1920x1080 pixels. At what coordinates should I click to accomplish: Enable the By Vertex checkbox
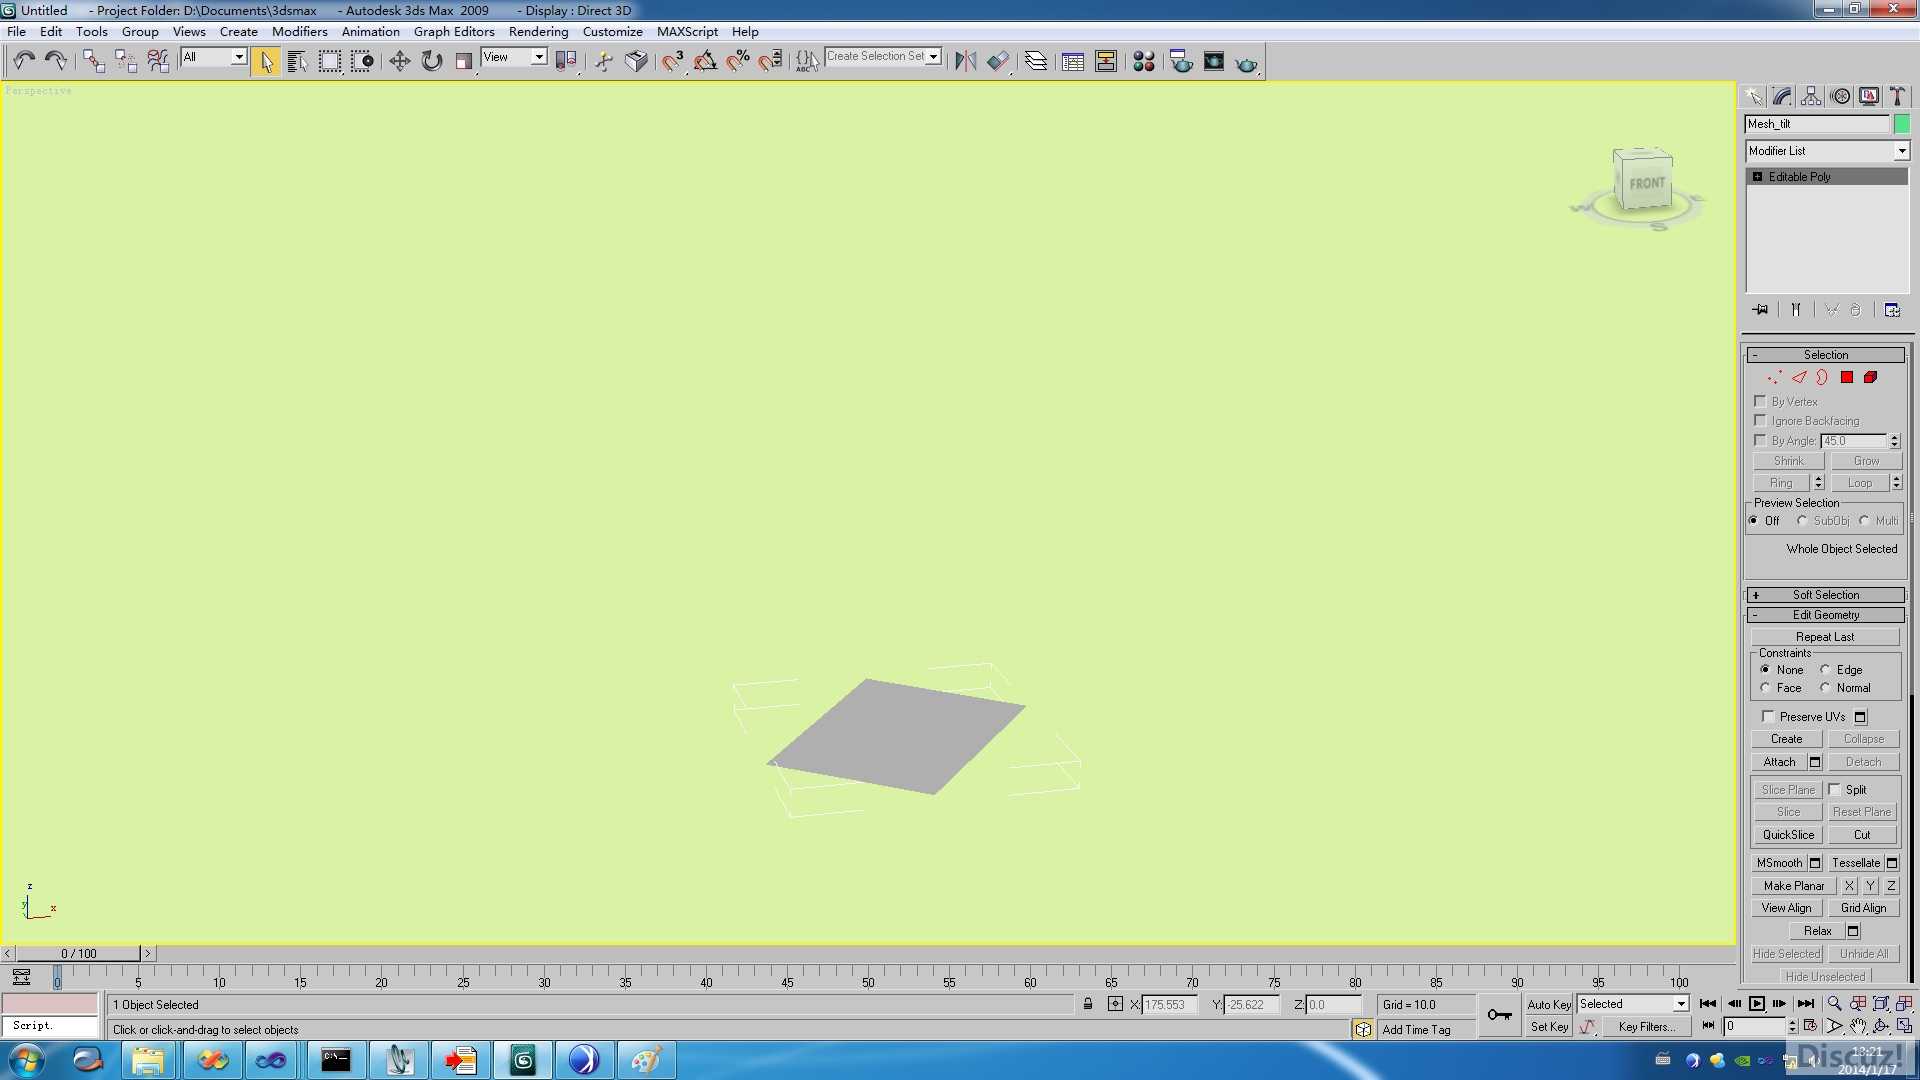(x=1760, y=401)
